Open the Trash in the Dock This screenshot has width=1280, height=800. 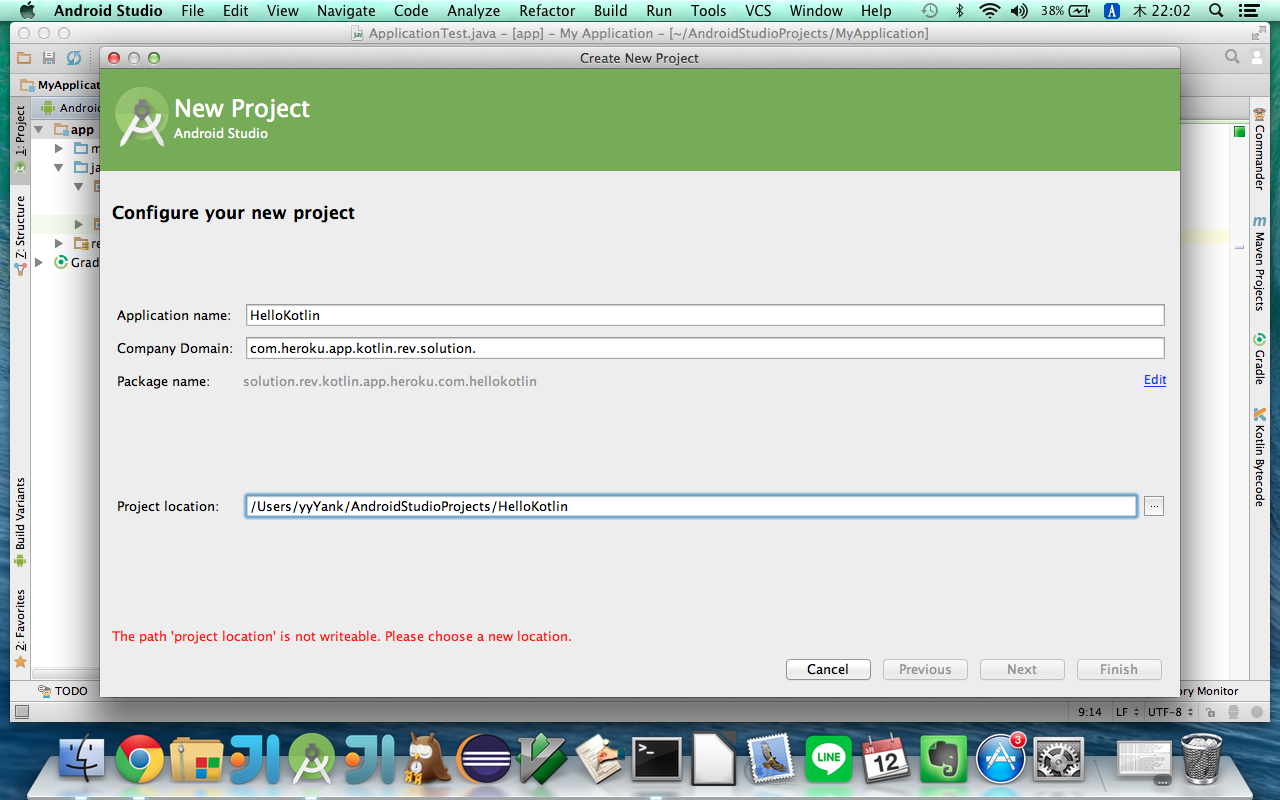pyautogui.click(x=1200, y=760)
